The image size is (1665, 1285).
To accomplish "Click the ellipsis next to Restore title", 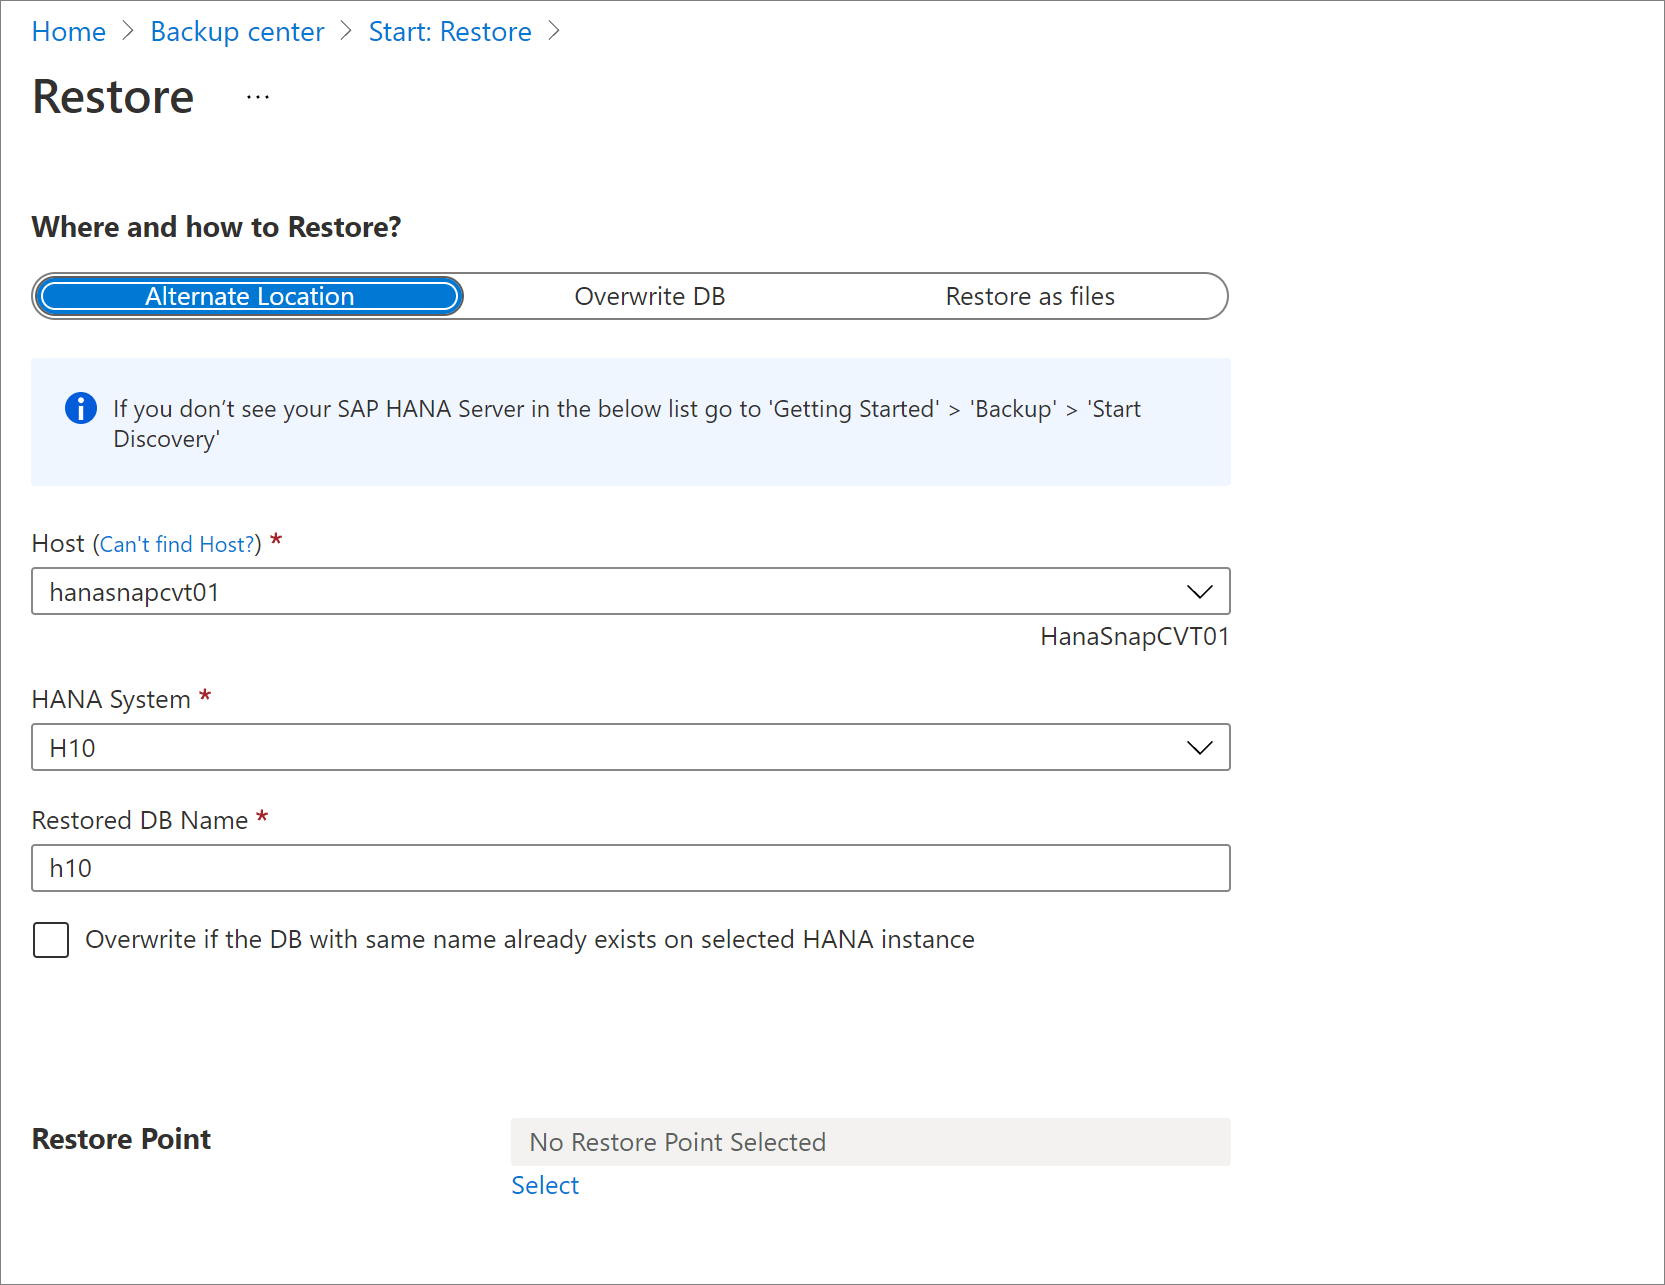I will pyautogui.click(x=257, y=95).
